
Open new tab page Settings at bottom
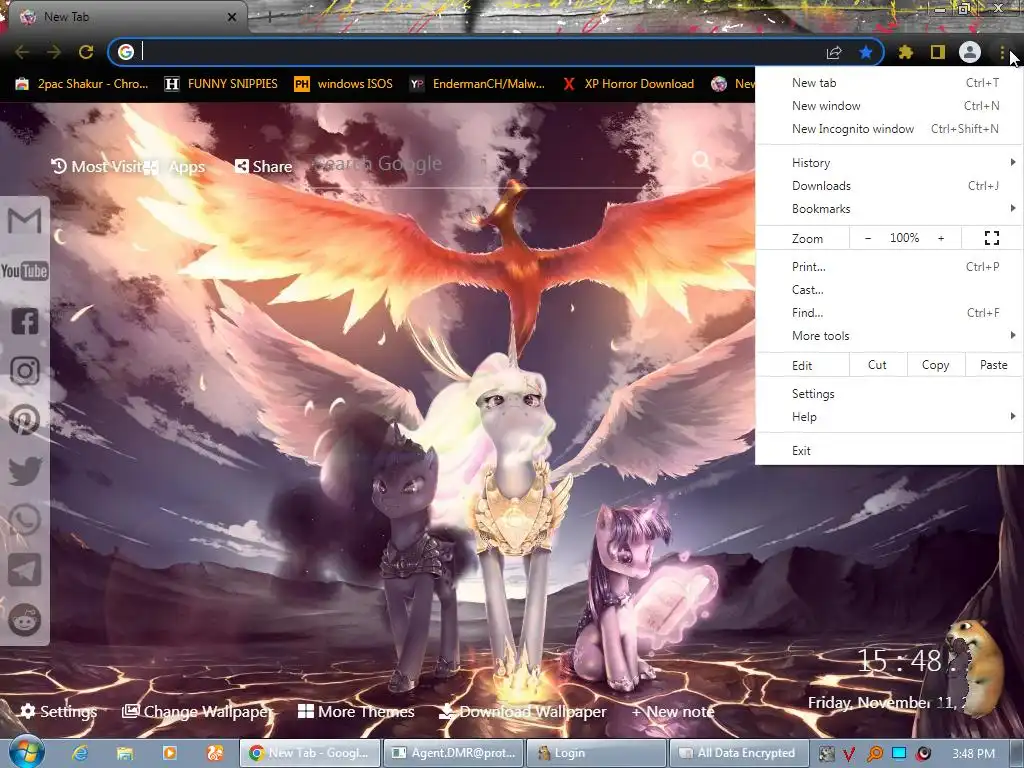[x=58, y=711]
